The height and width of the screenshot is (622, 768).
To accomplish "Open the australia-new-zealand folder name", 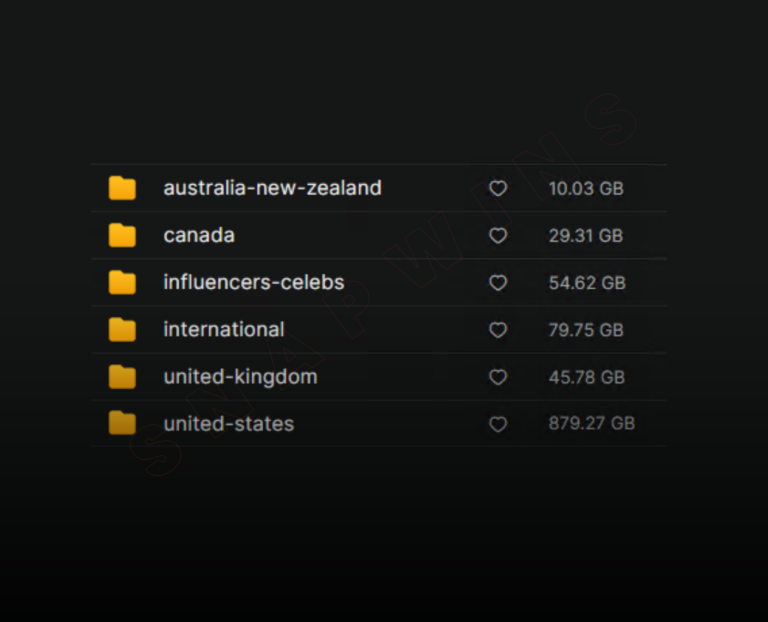I will [x=272, y=188].
